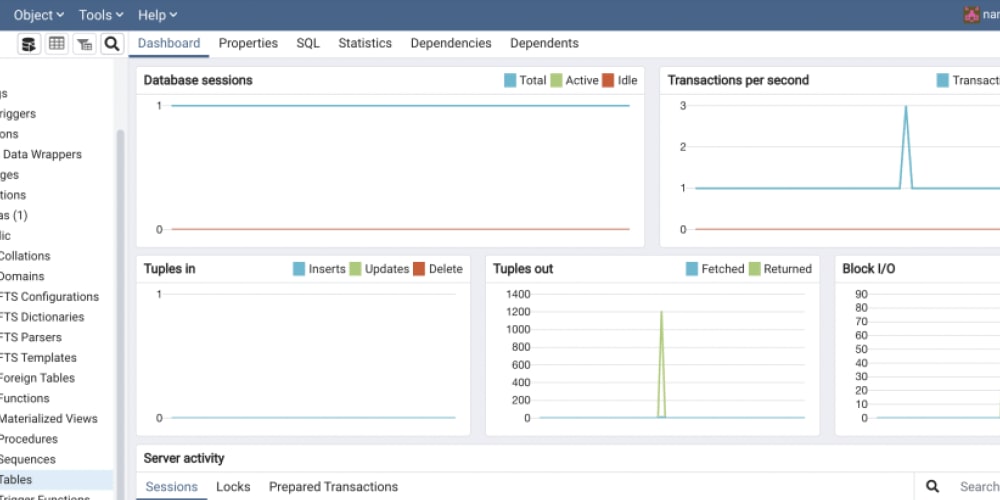Click the 1400 axis label in Tuples out
The width and height of the screenshot is (1000, 500).
[x=518, y=294]
